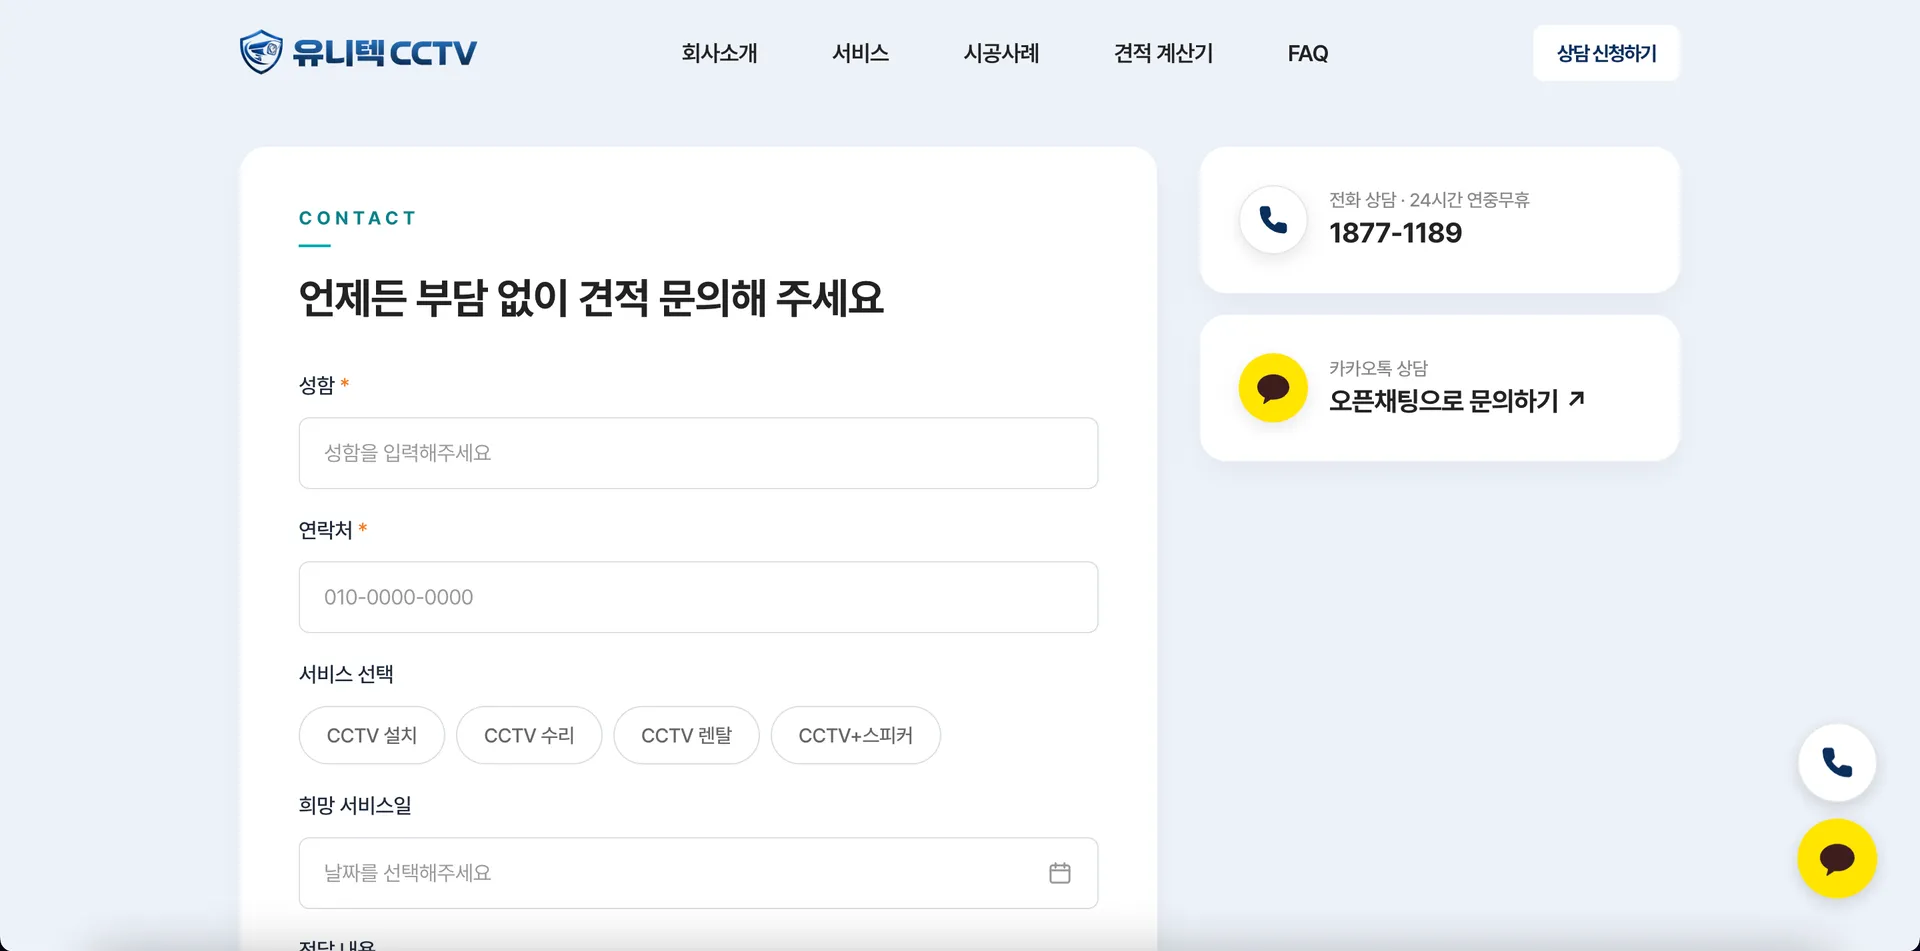Select the CCTV 수리 service chip
This screenshot has width=1920, height=951.
tap(529, 735)
